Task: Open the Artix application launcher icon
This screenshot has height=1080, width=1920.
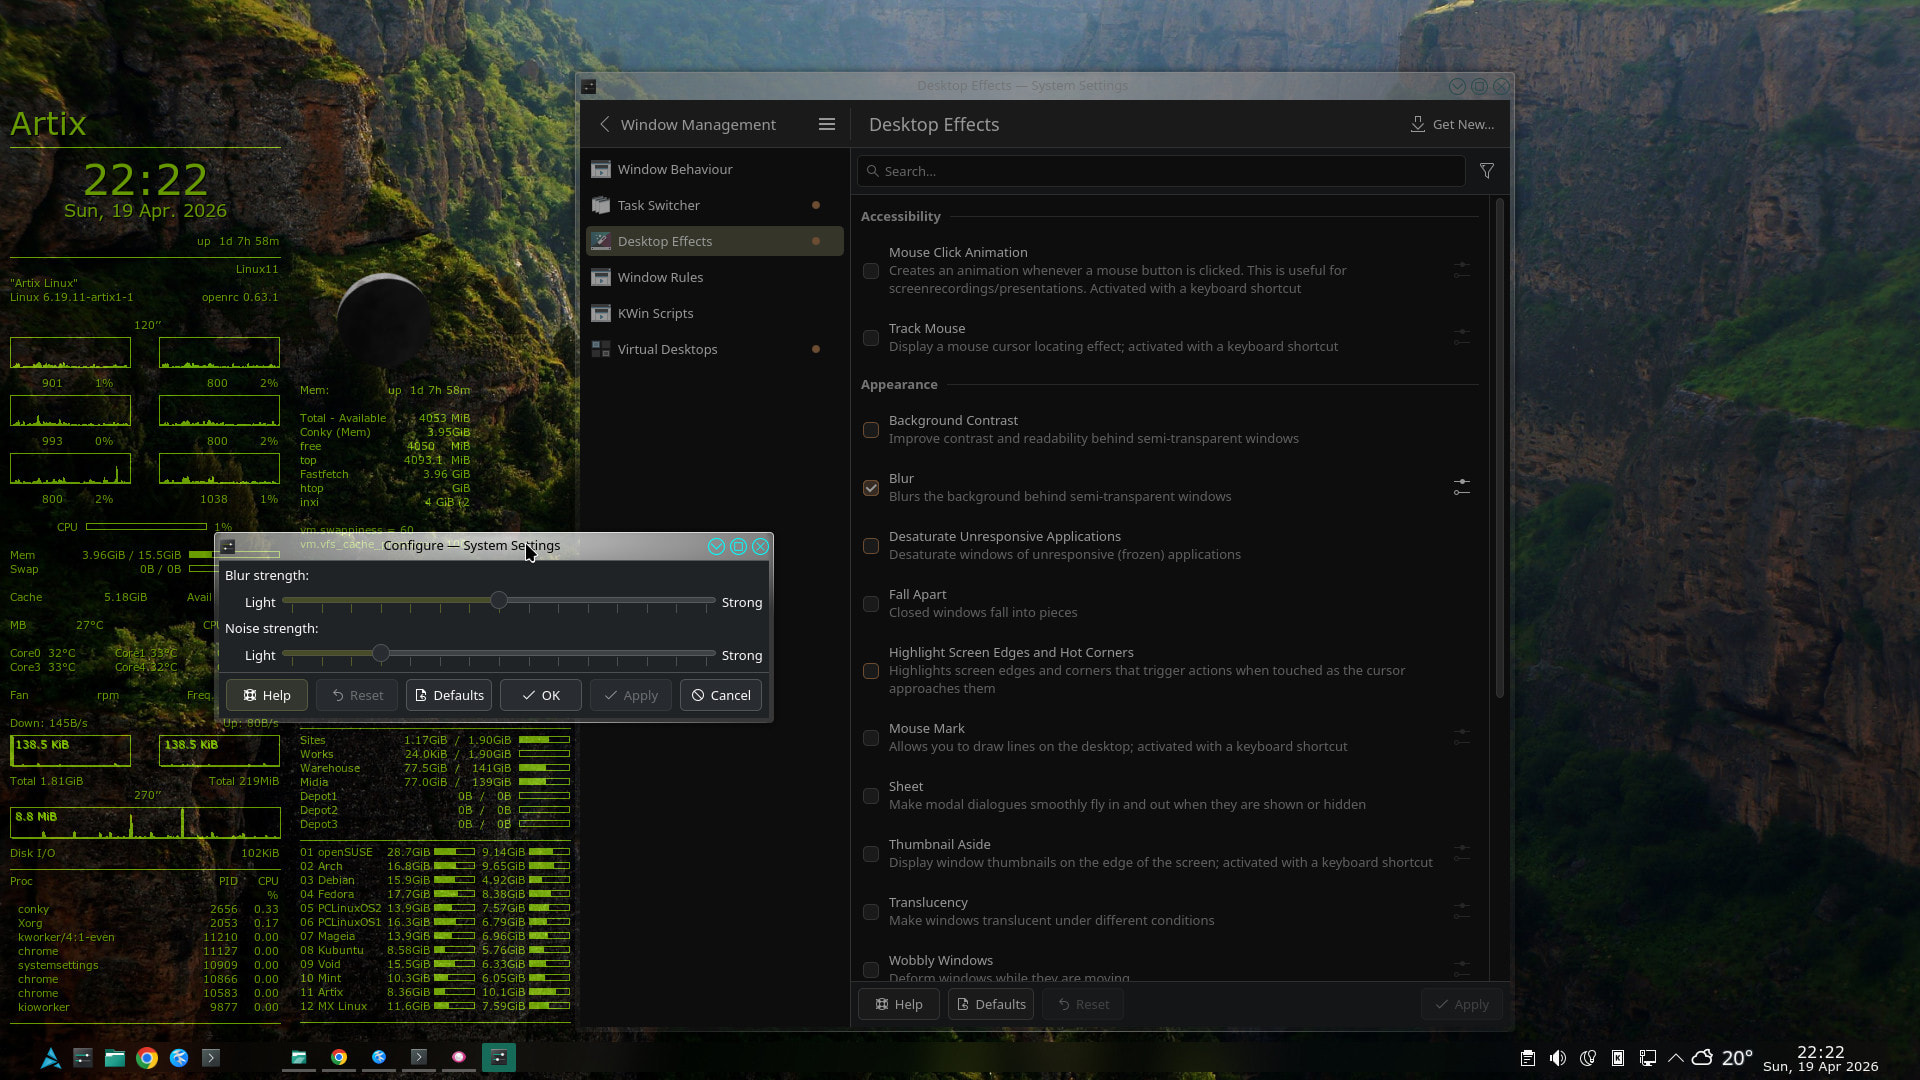Action: pos(50,1058)
